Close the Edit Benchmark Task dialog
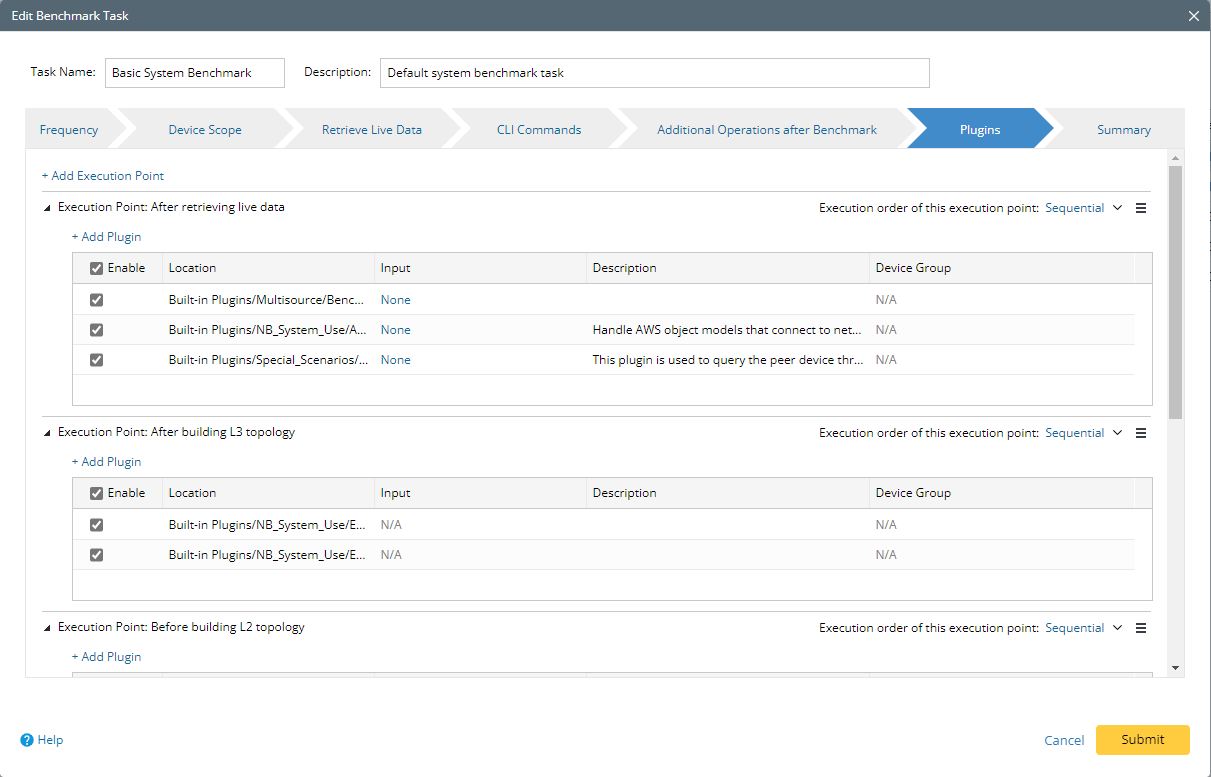 click(x=1193, y=16)
